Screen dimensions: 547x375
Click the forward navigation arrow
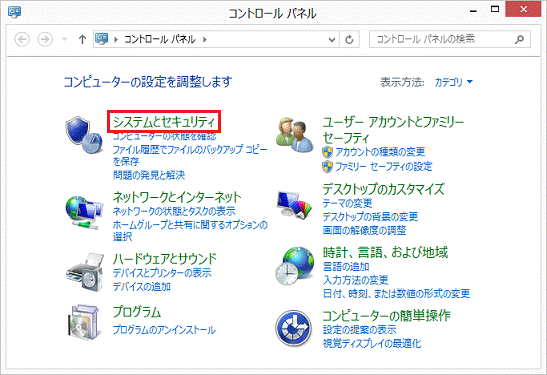[45, 39]
